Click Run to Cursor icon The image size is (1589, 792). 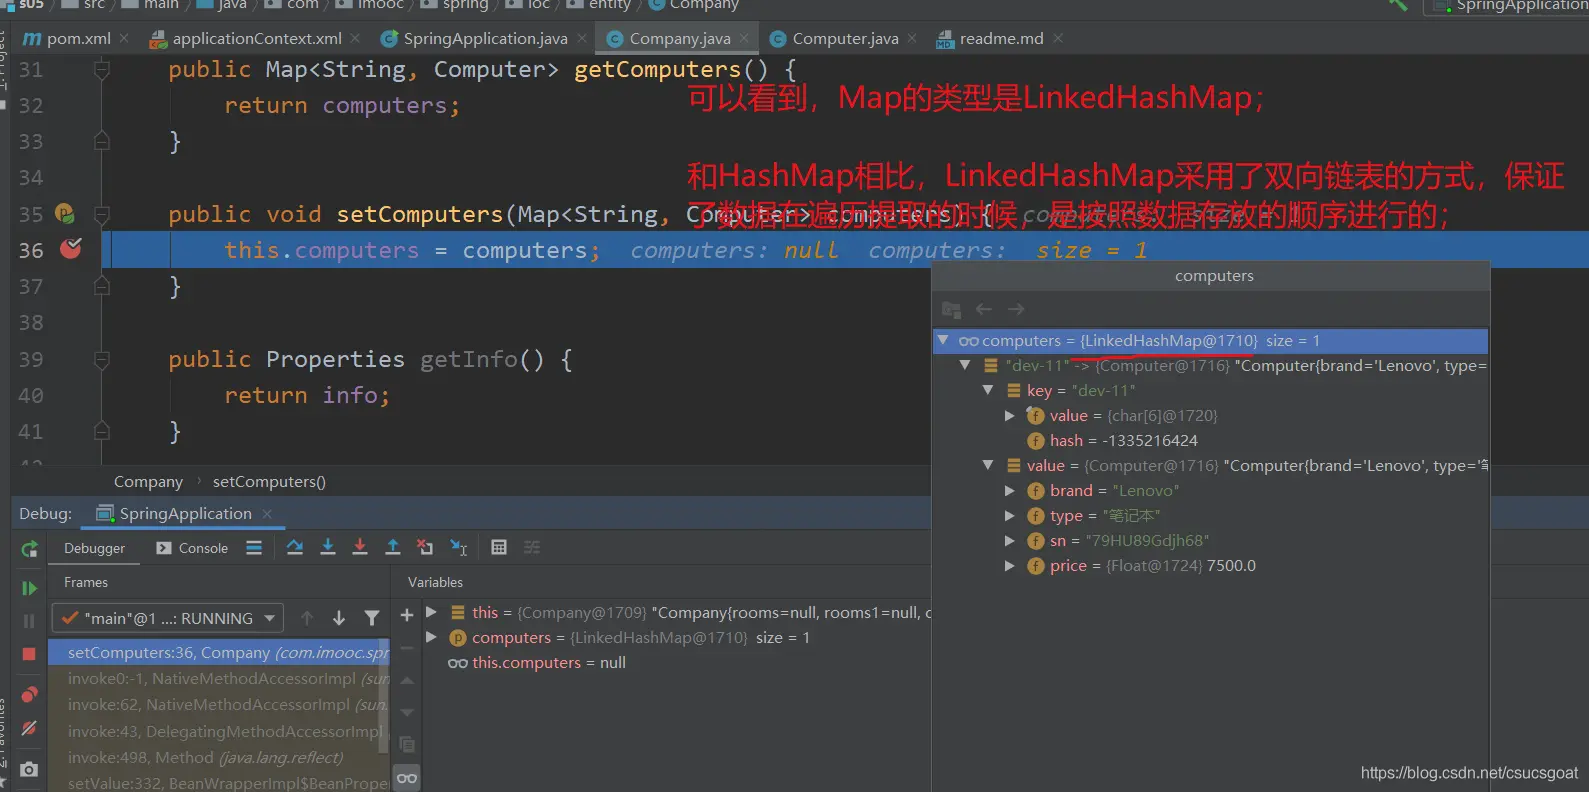[x=459, y=547]
